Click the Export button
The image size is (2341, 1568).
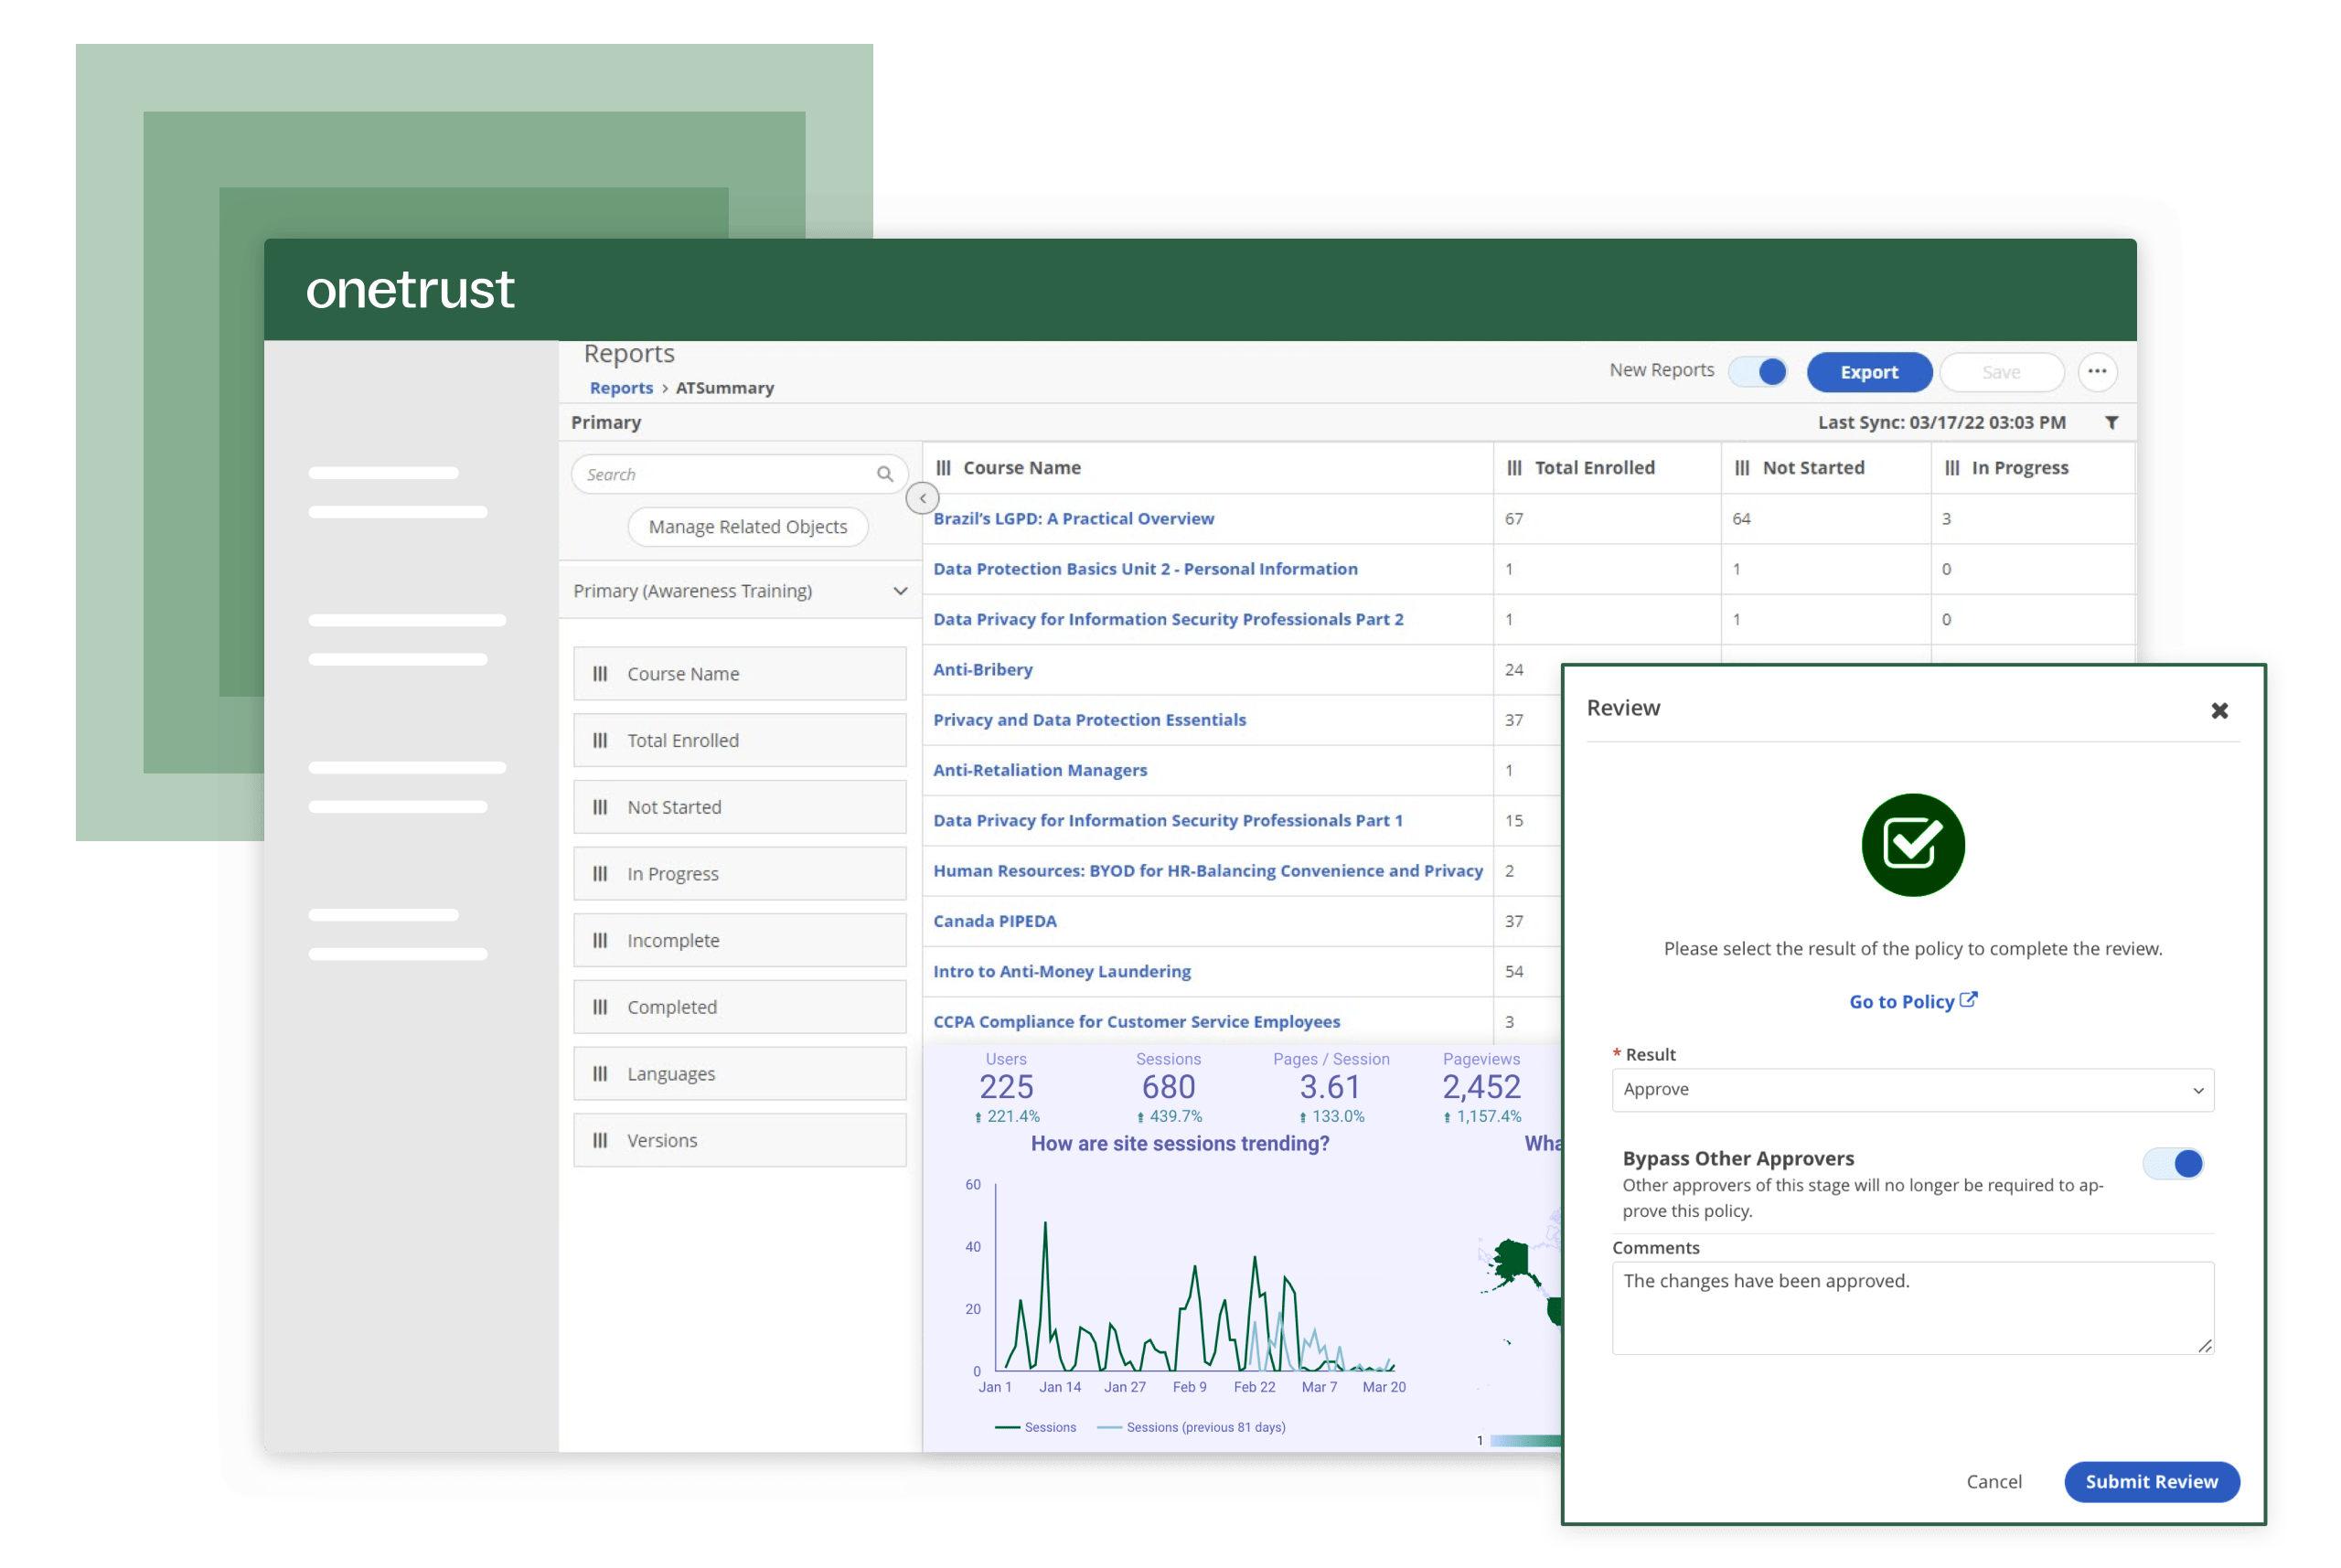click(1869, 372)
